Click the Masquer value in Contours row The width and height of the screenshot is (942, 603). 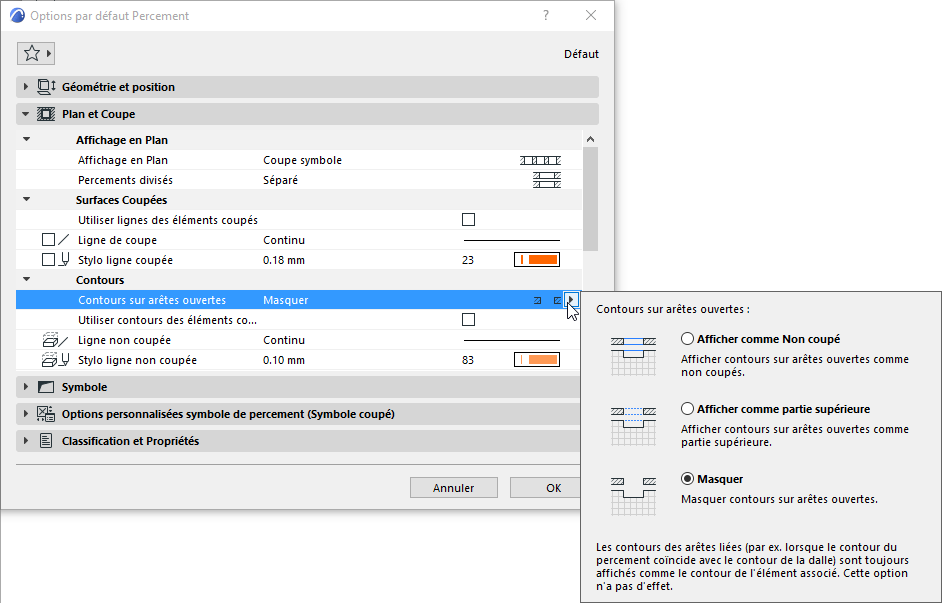[x=285, y=300]
